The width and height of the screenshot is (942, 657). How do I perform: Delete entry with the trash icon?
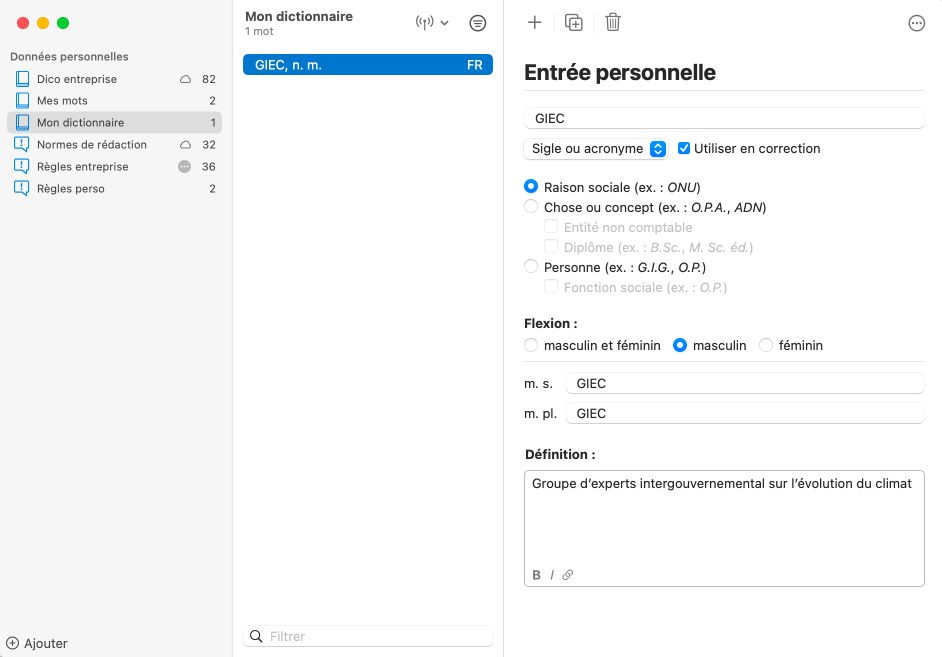point(613,23)
